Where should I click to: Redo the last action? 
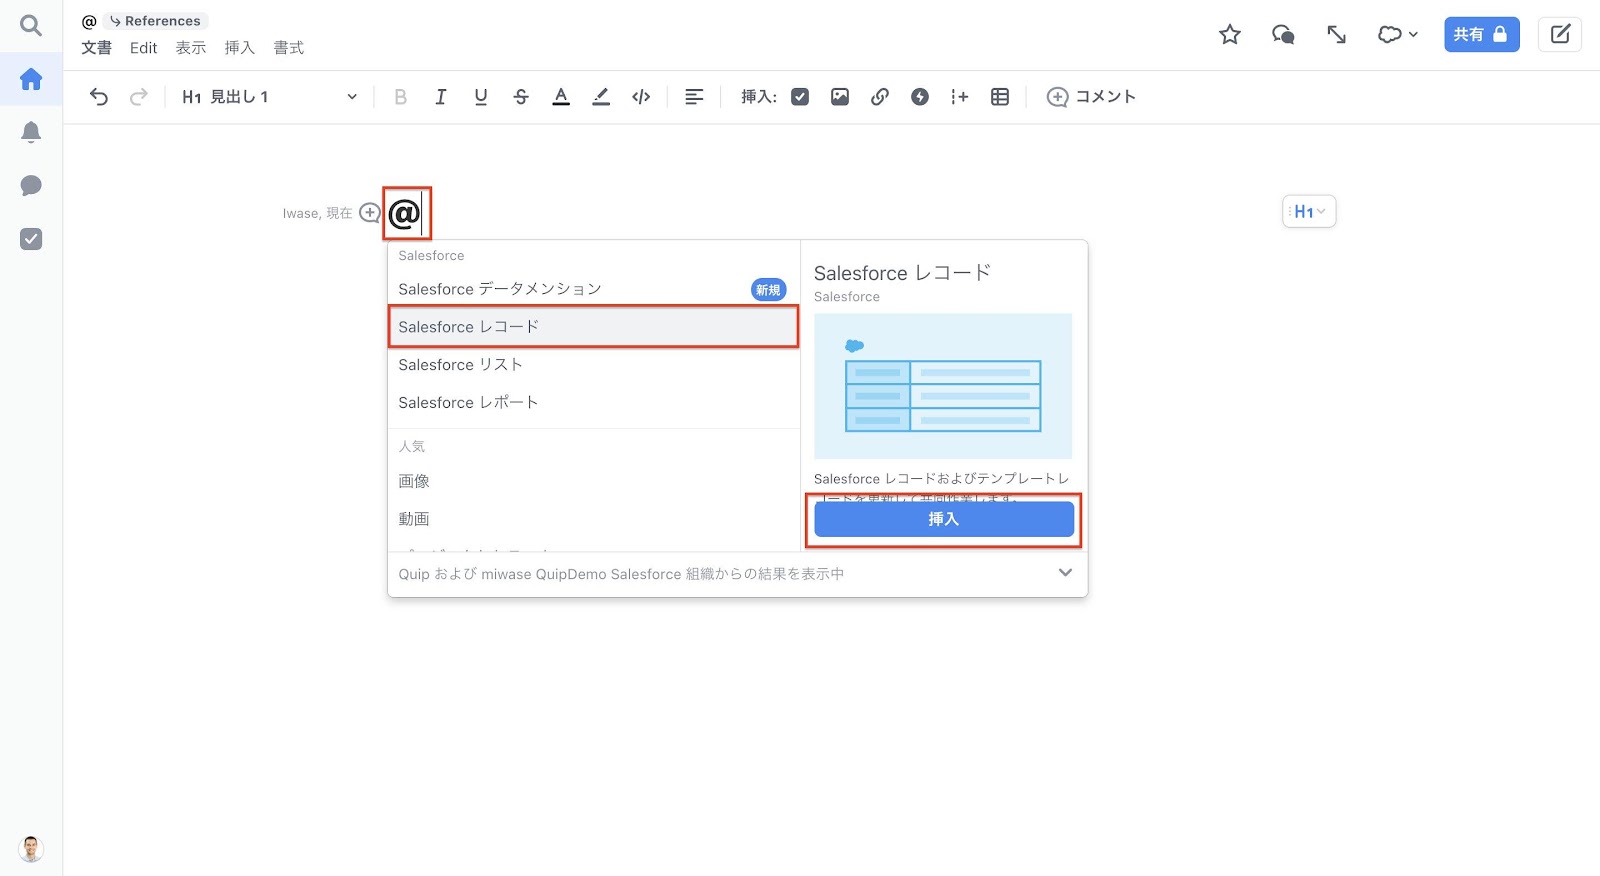pyautogui.click(x=139, y=97)
